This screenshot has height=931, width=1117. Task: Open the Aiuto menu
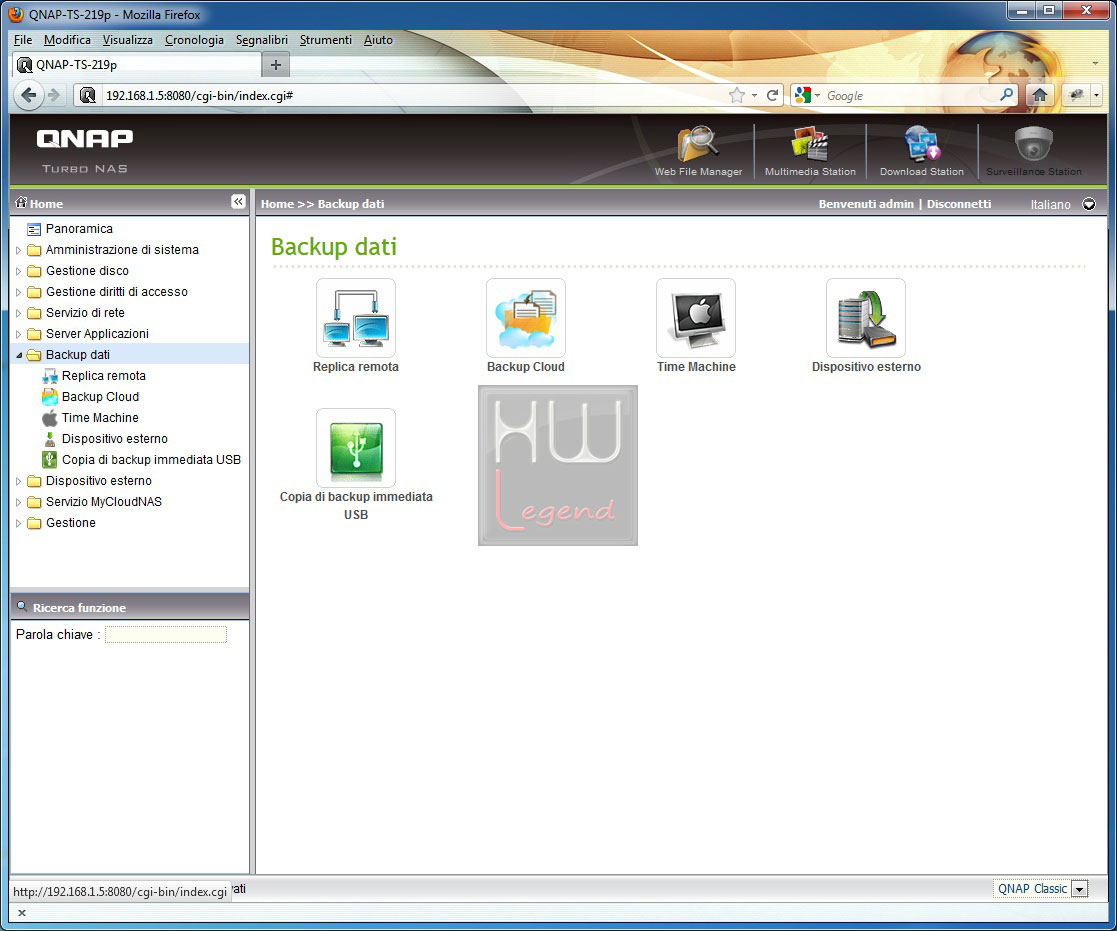[x=378, y=40]
